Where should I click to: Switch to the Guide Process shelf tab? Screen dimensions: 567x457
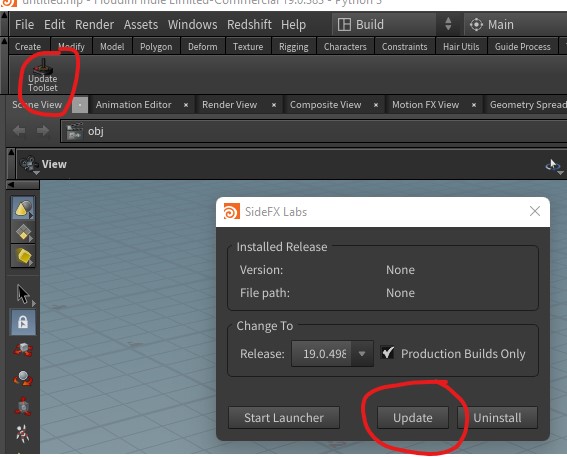coord(523,47)
